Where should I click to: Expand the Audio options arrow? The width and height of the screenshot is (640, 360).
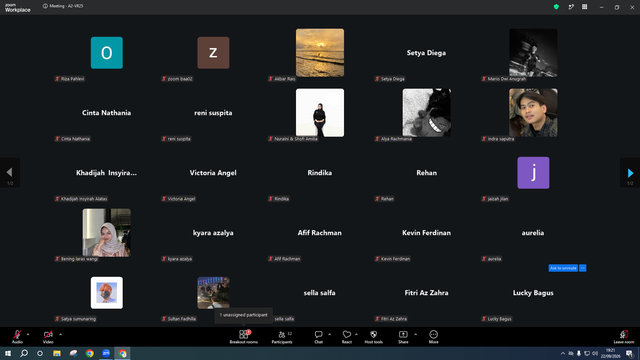[x=28, y=335]
